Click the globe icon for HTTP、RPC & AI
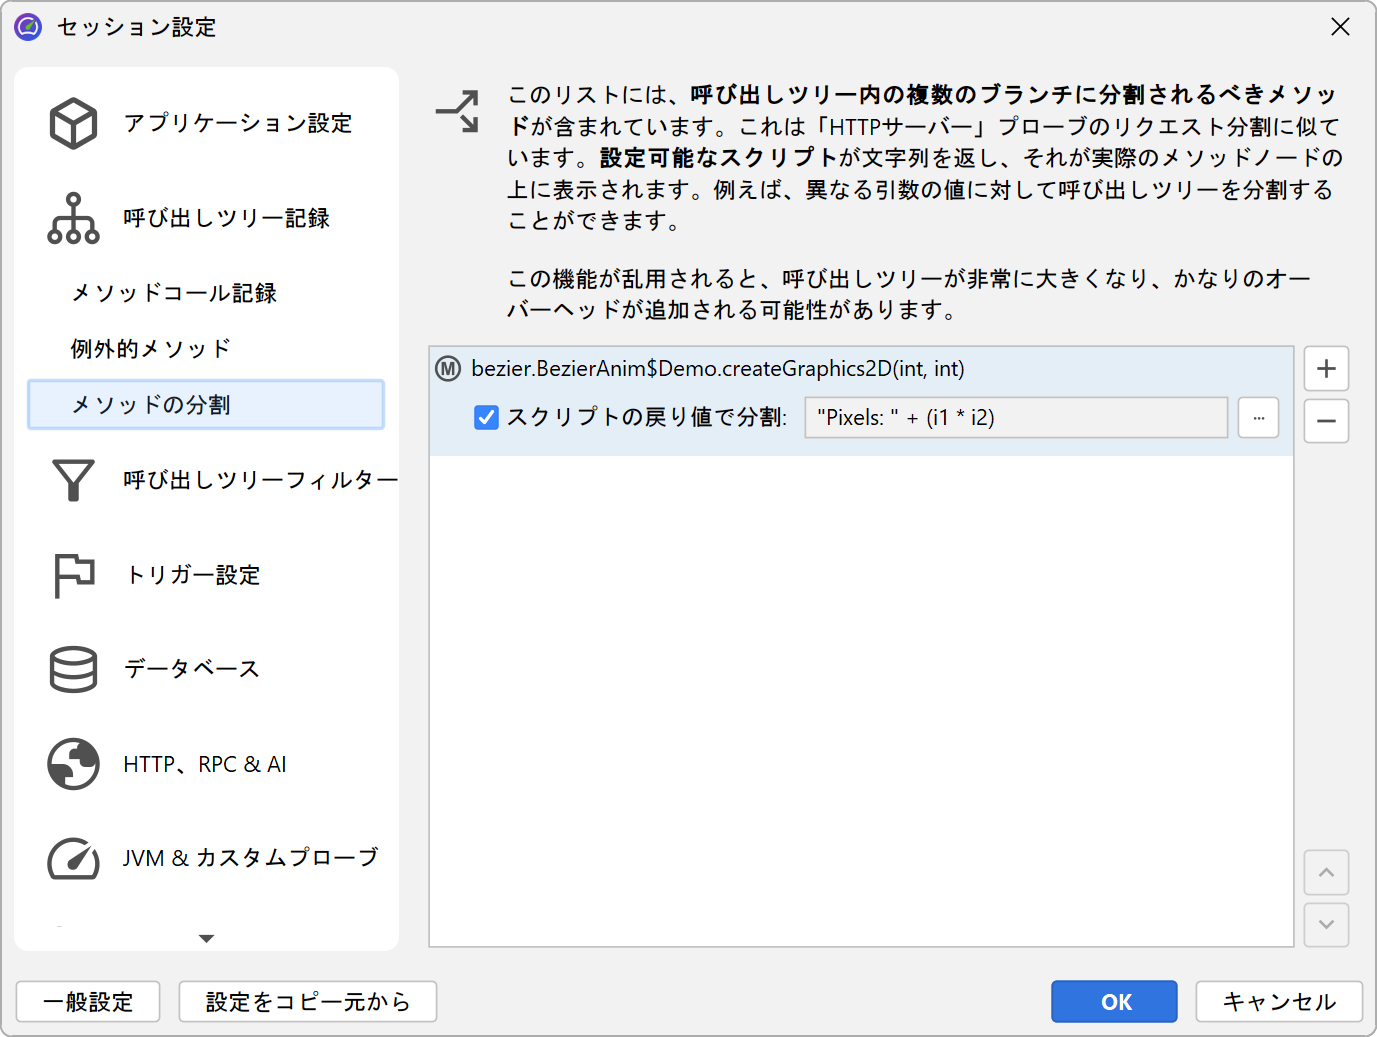 tap(73, 765)
